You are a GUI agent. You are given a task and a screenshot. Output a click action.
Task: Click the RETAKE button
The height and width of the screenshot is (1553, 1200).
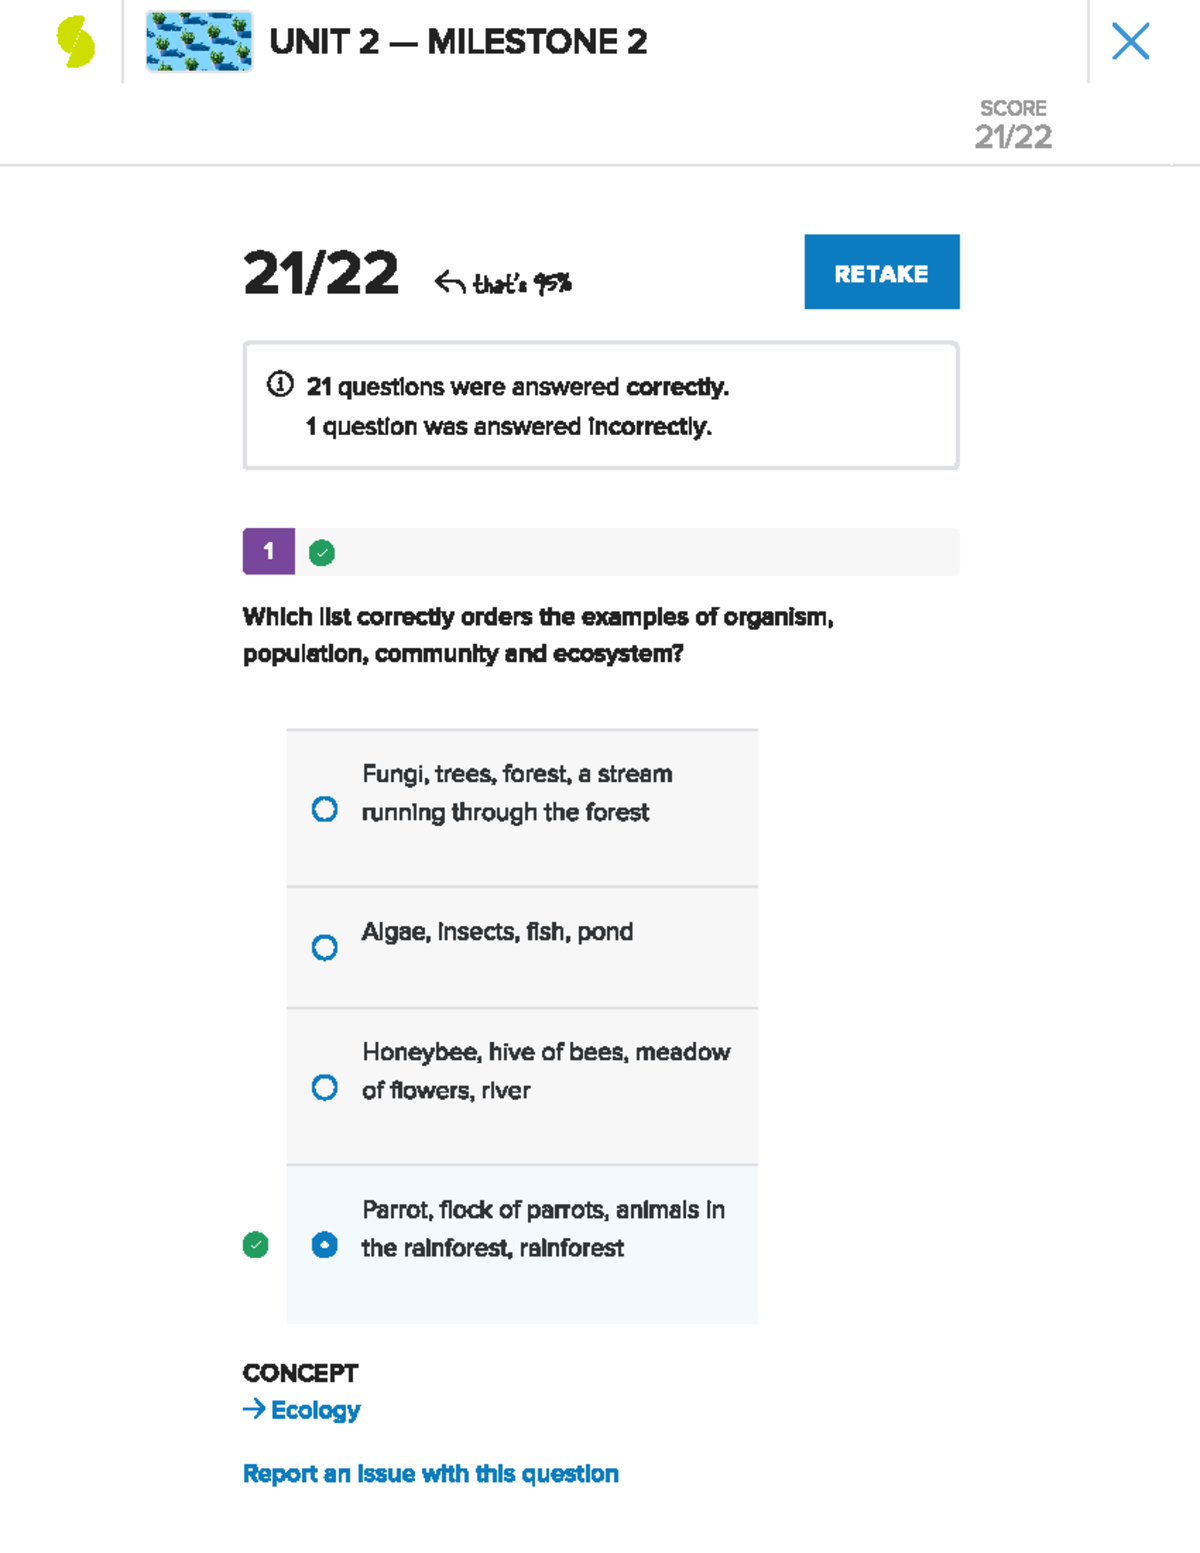click(x=882, y=272)
